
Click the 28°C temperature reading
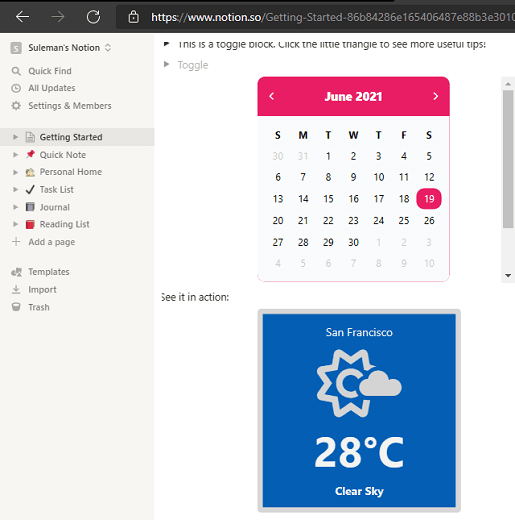[359, 452]
